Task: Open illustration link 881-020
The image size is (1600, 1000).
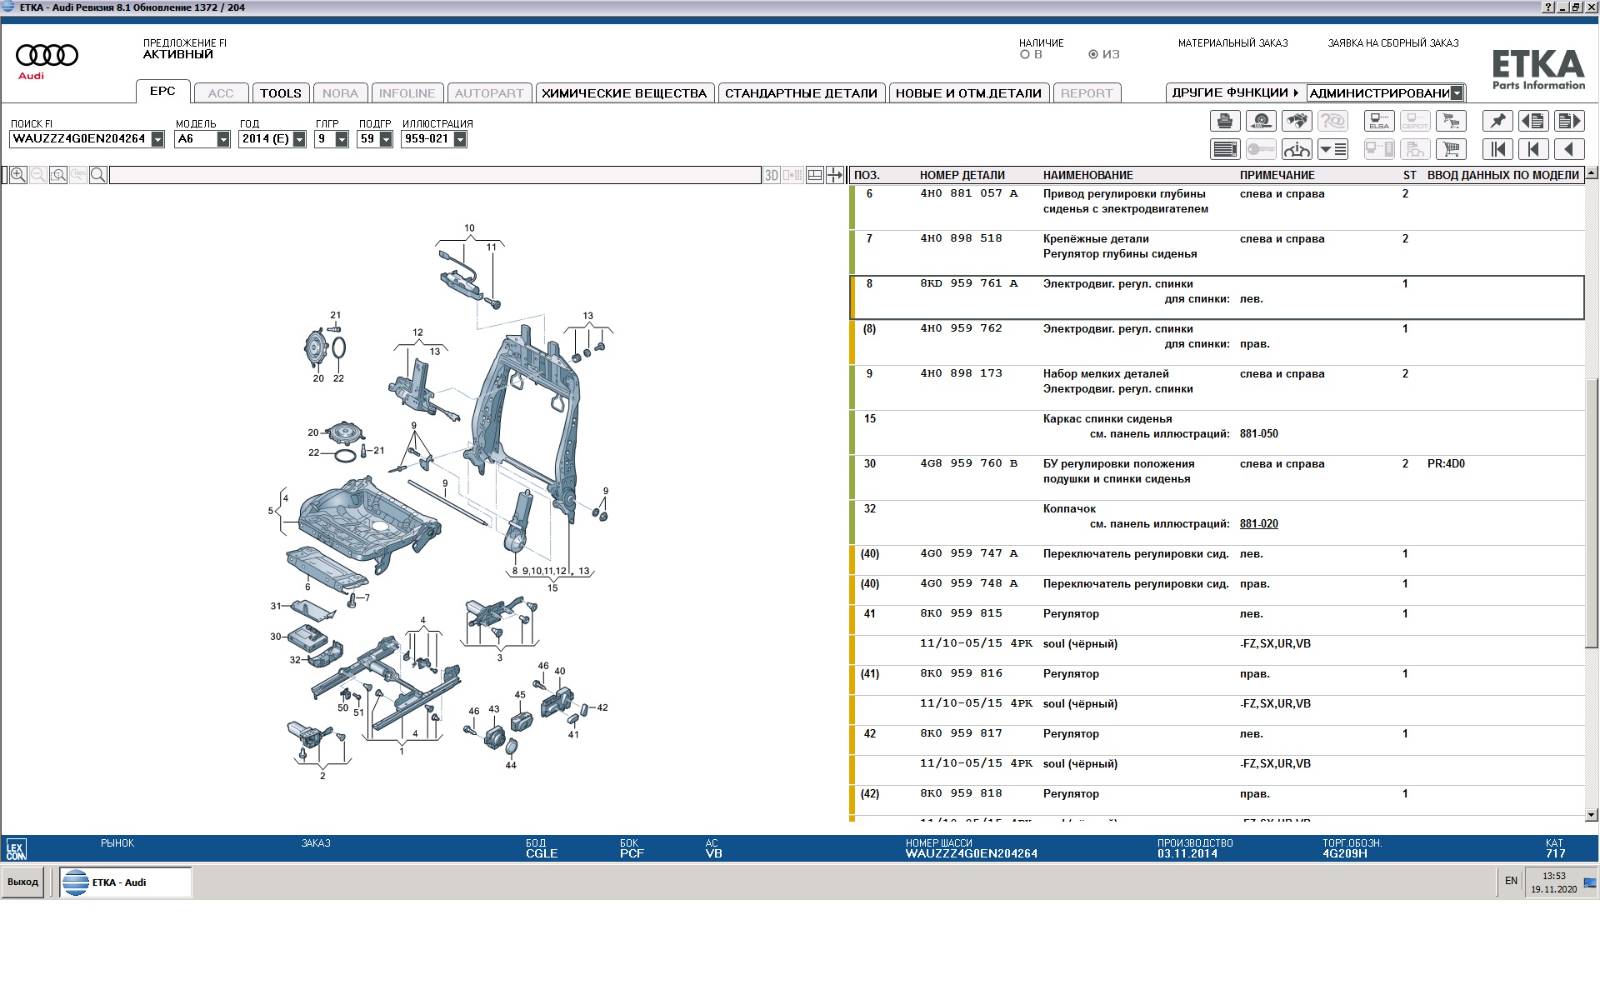Action: (x=1259, y=524)
